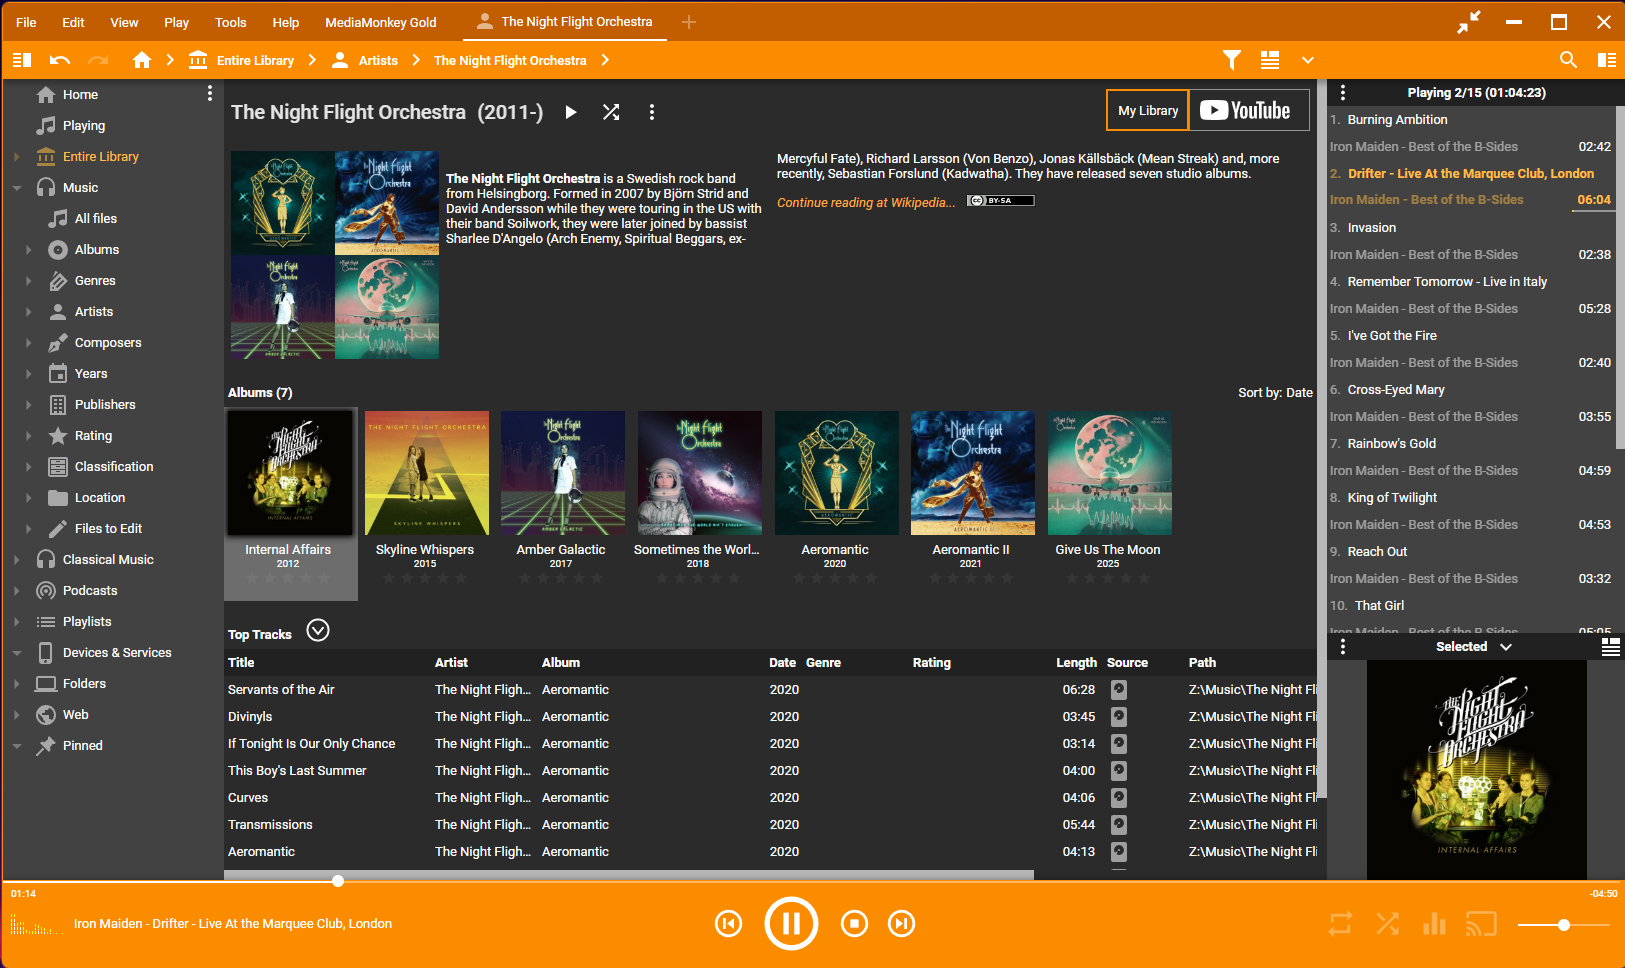Go to Entire Library in breadcrumb
This screenshot has height=968, width=1625.
coord(255,60)
